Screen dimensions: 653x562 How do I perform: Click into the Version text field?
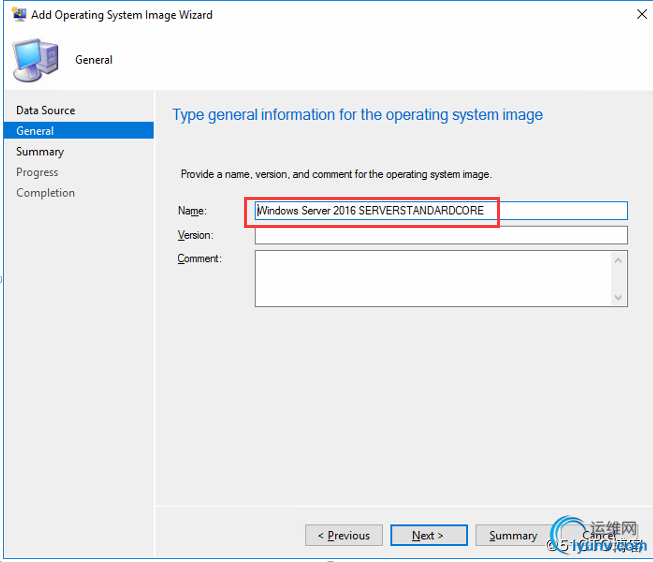coord(441,235)
